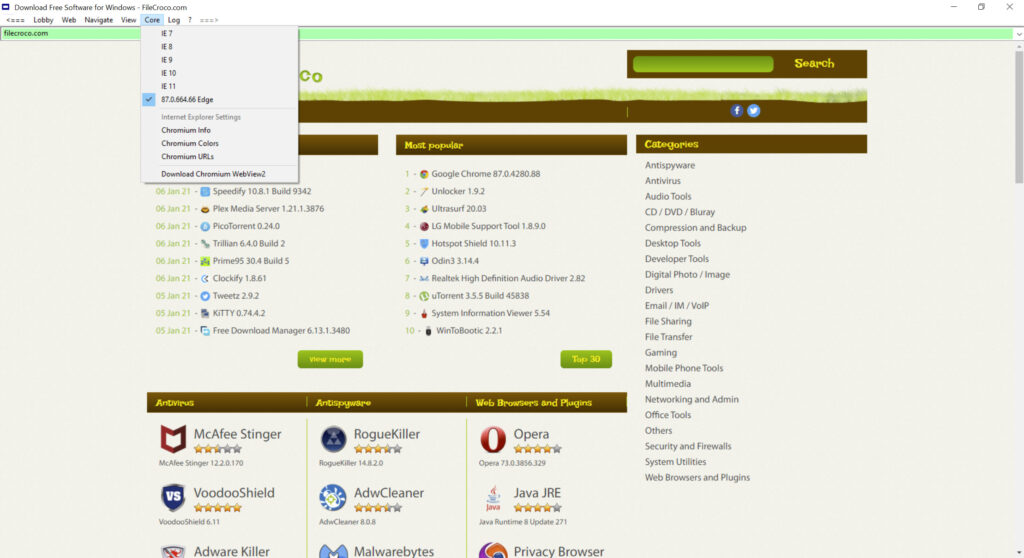Open the Networking and Admin category link
Image resolution: width=1024 pixels, height=558 pixels.
click(692, 399)
